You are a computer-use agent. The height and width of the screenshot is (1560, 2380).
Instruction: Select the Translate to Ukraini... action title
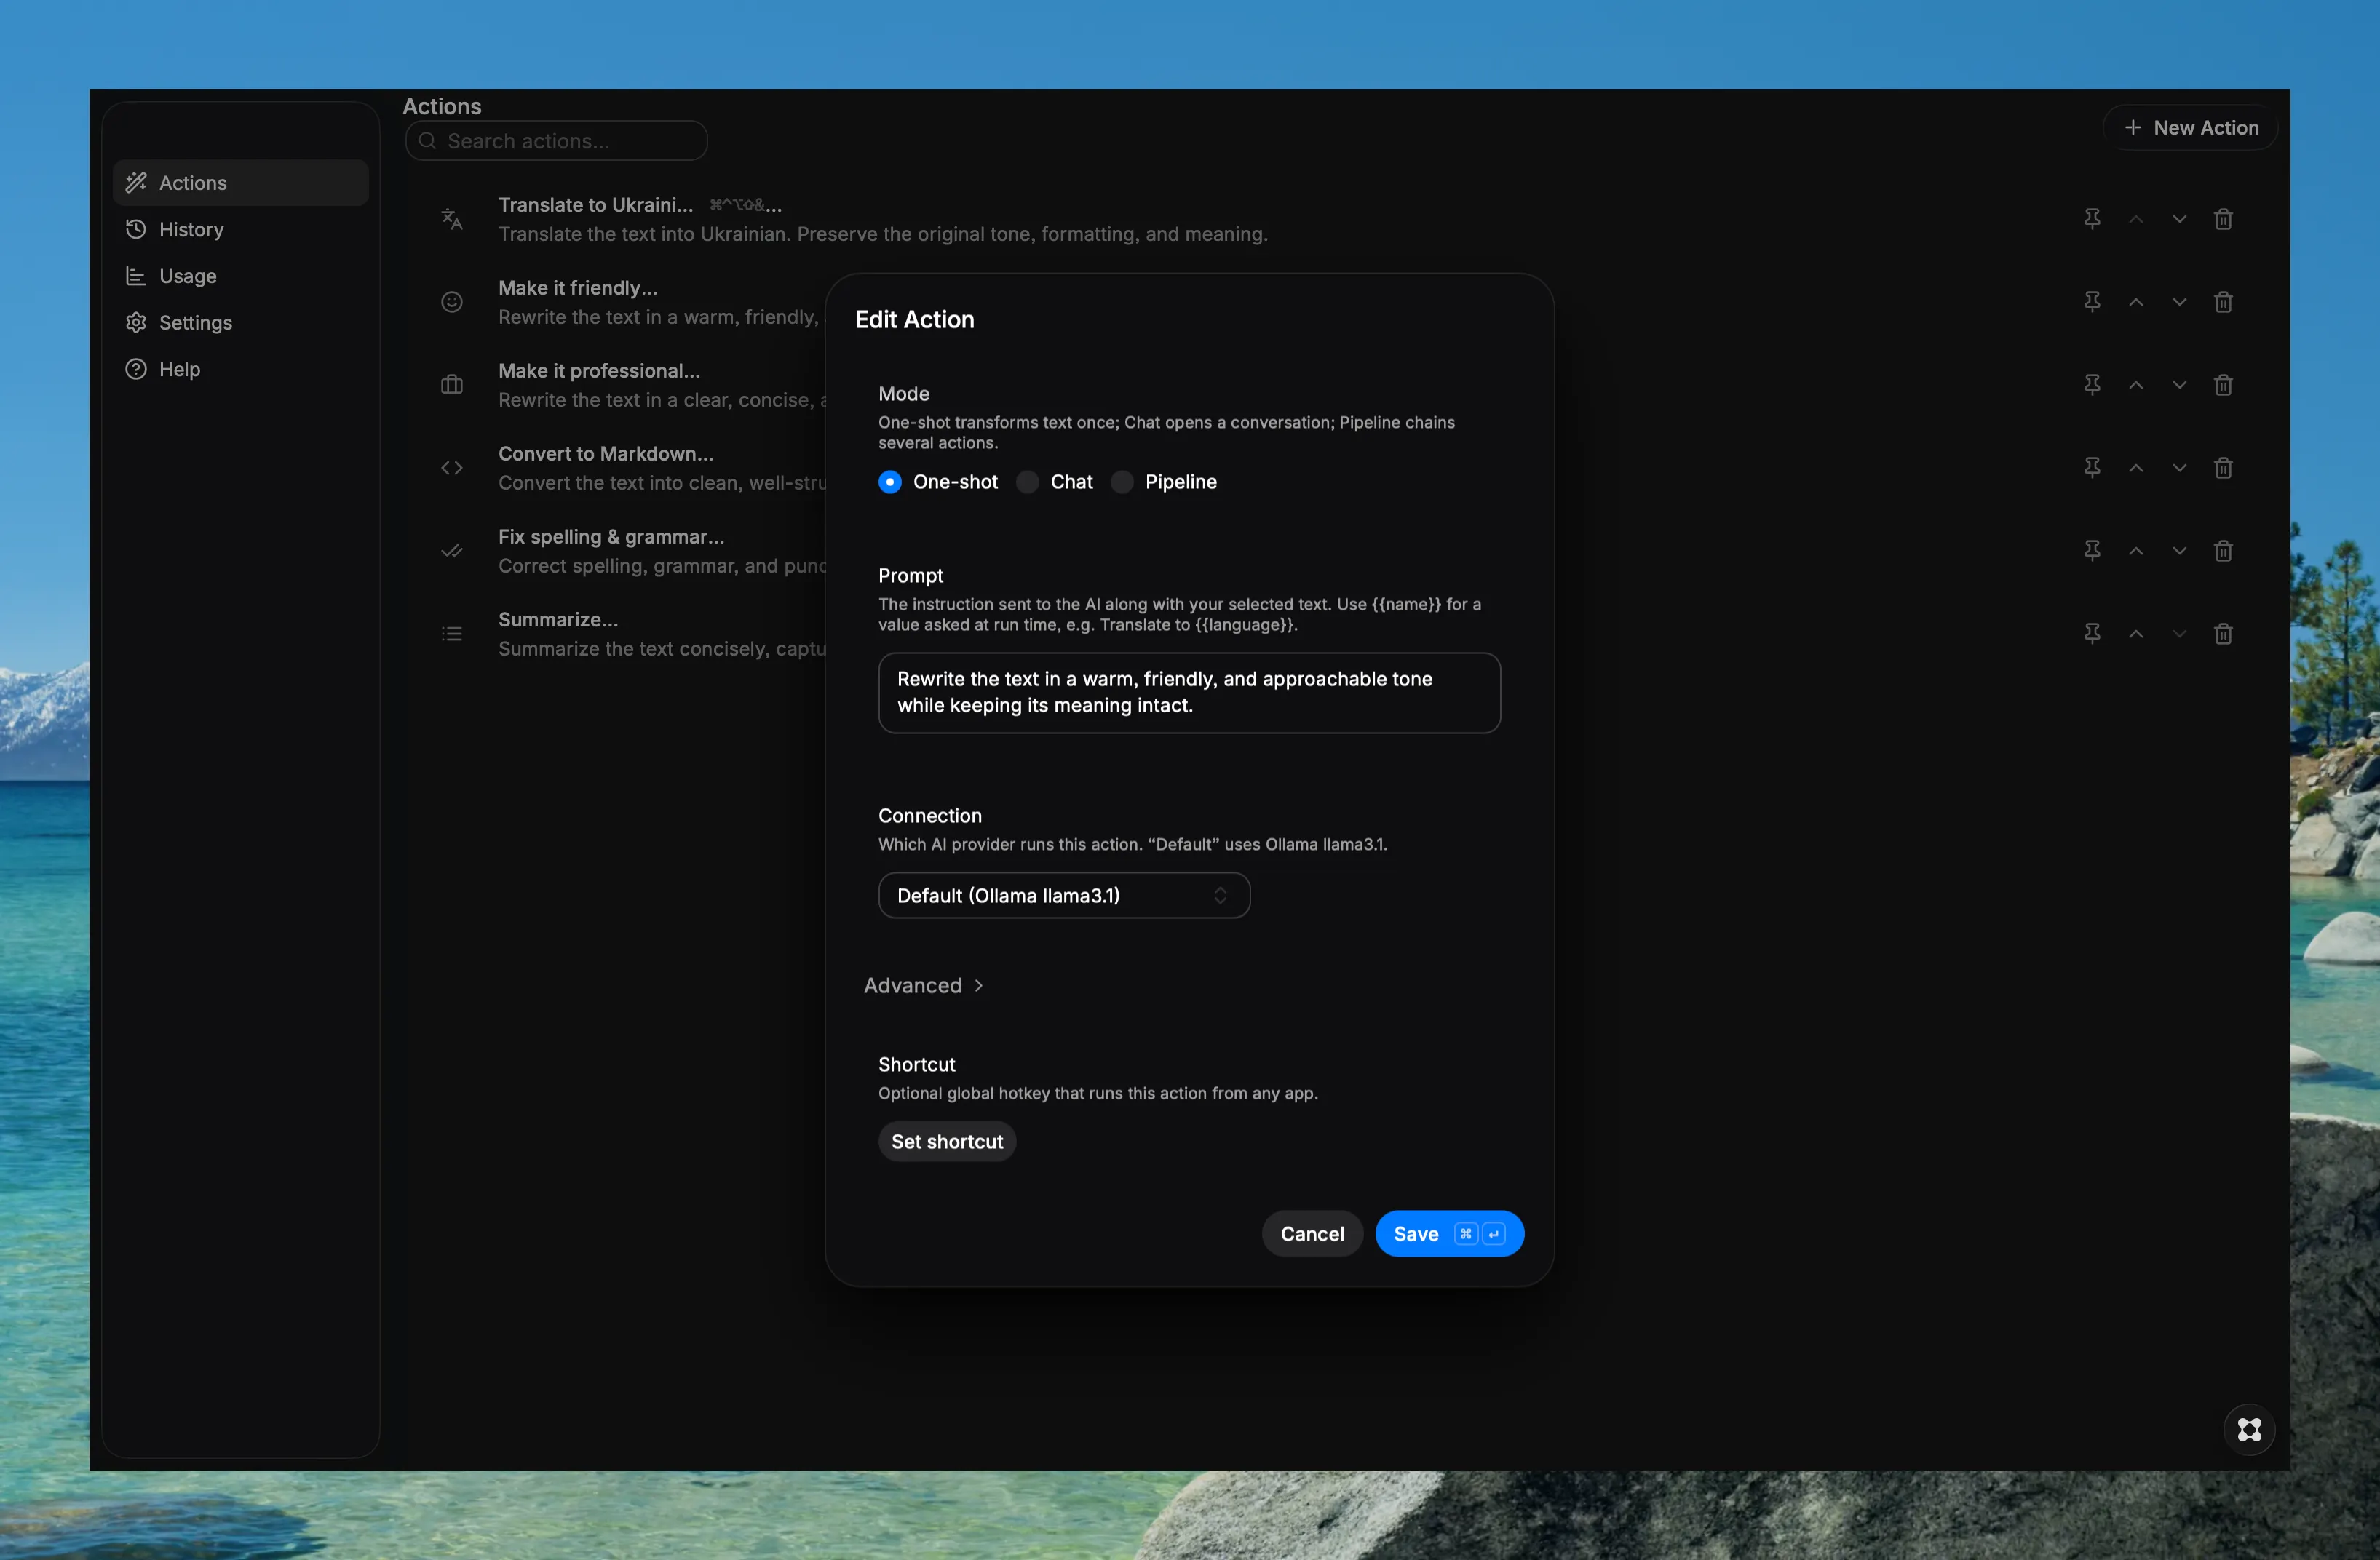(596, 205)
